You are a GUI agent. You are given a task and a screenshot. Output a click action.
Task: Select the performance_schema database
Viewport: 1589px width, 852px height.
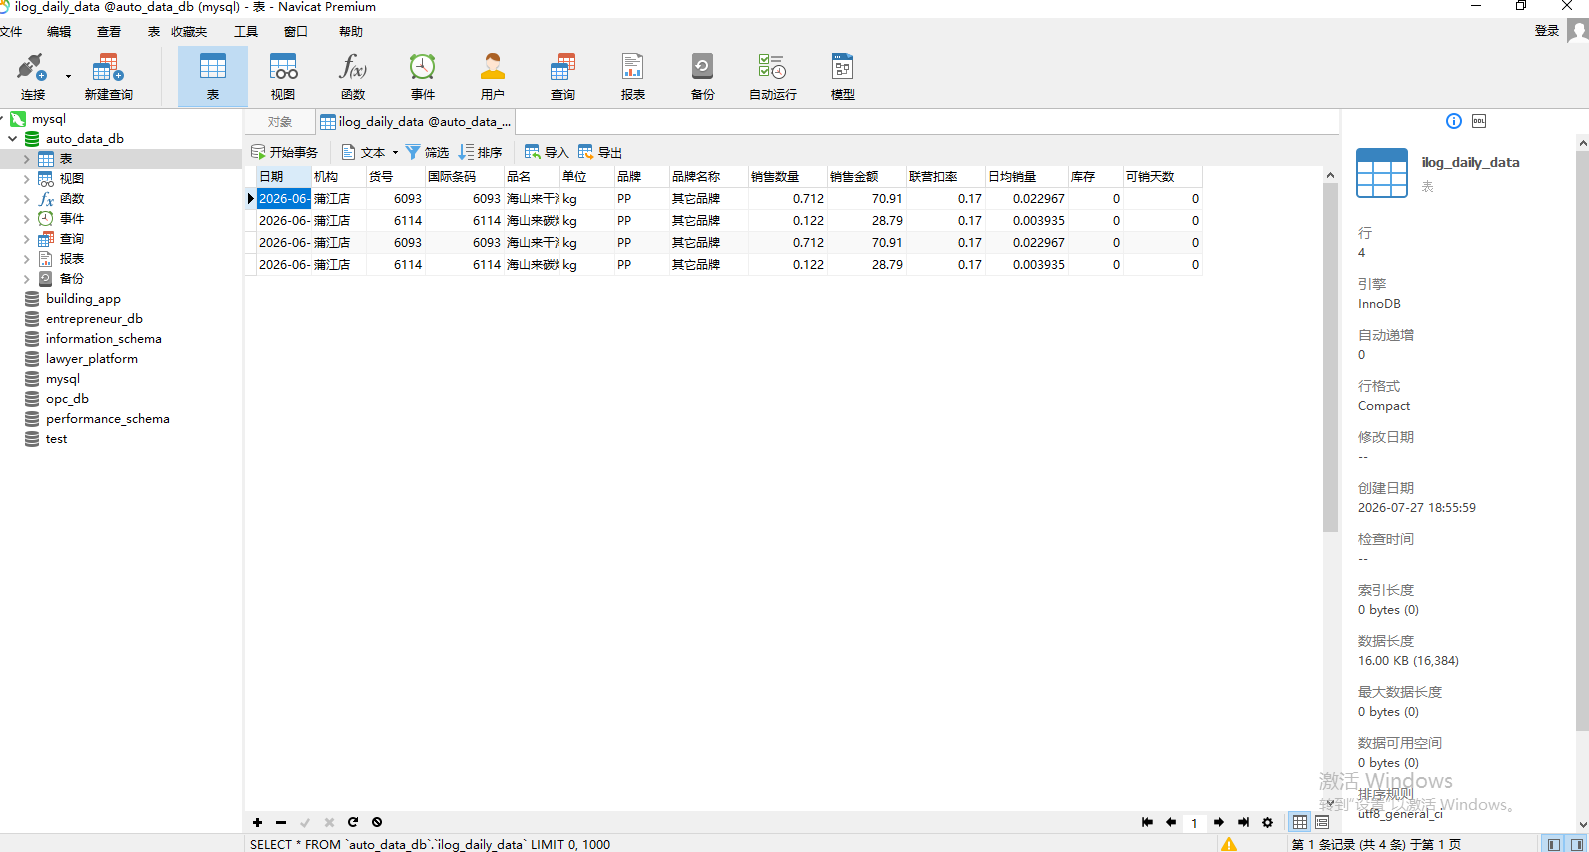[x=107, y=419]
